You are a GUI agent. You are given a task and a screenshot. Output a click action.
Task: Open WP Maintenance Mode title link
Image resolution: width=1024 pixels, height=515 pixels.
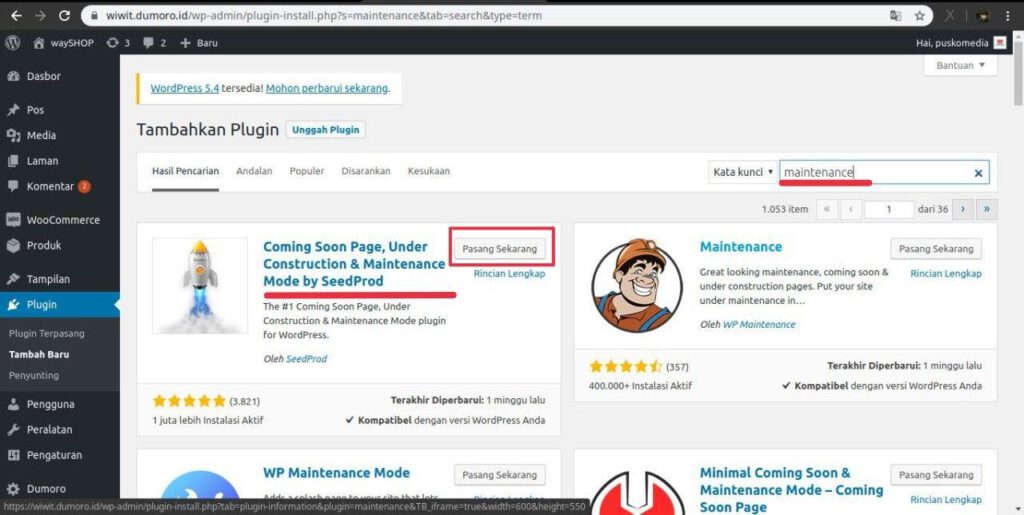point(336,473)
